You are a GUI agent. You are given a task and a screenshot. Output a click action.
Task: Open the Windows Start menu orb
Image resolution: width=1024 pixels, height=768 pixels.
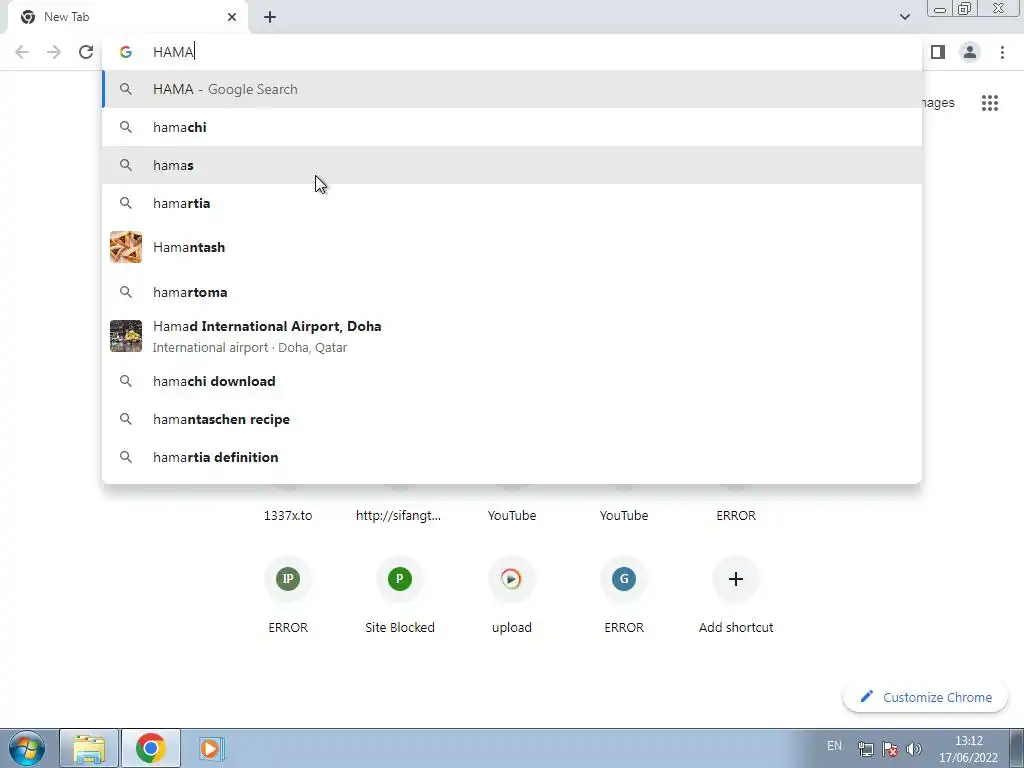27,748
